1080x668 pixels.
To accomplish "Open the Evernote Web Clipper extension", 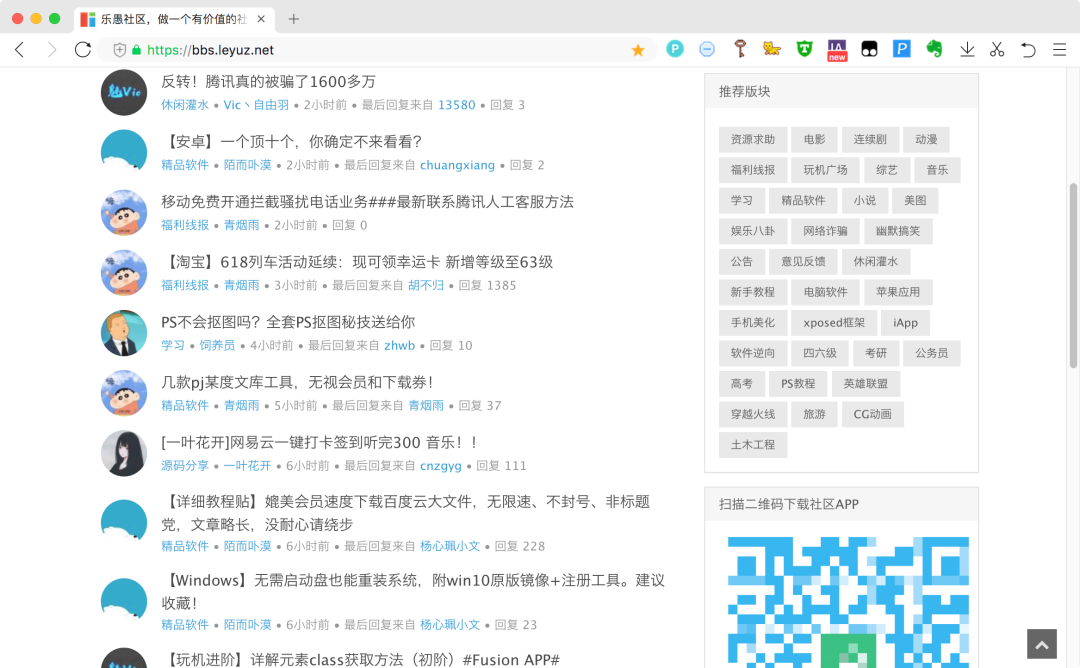I will pyautogui.click(x=936, y=49).
